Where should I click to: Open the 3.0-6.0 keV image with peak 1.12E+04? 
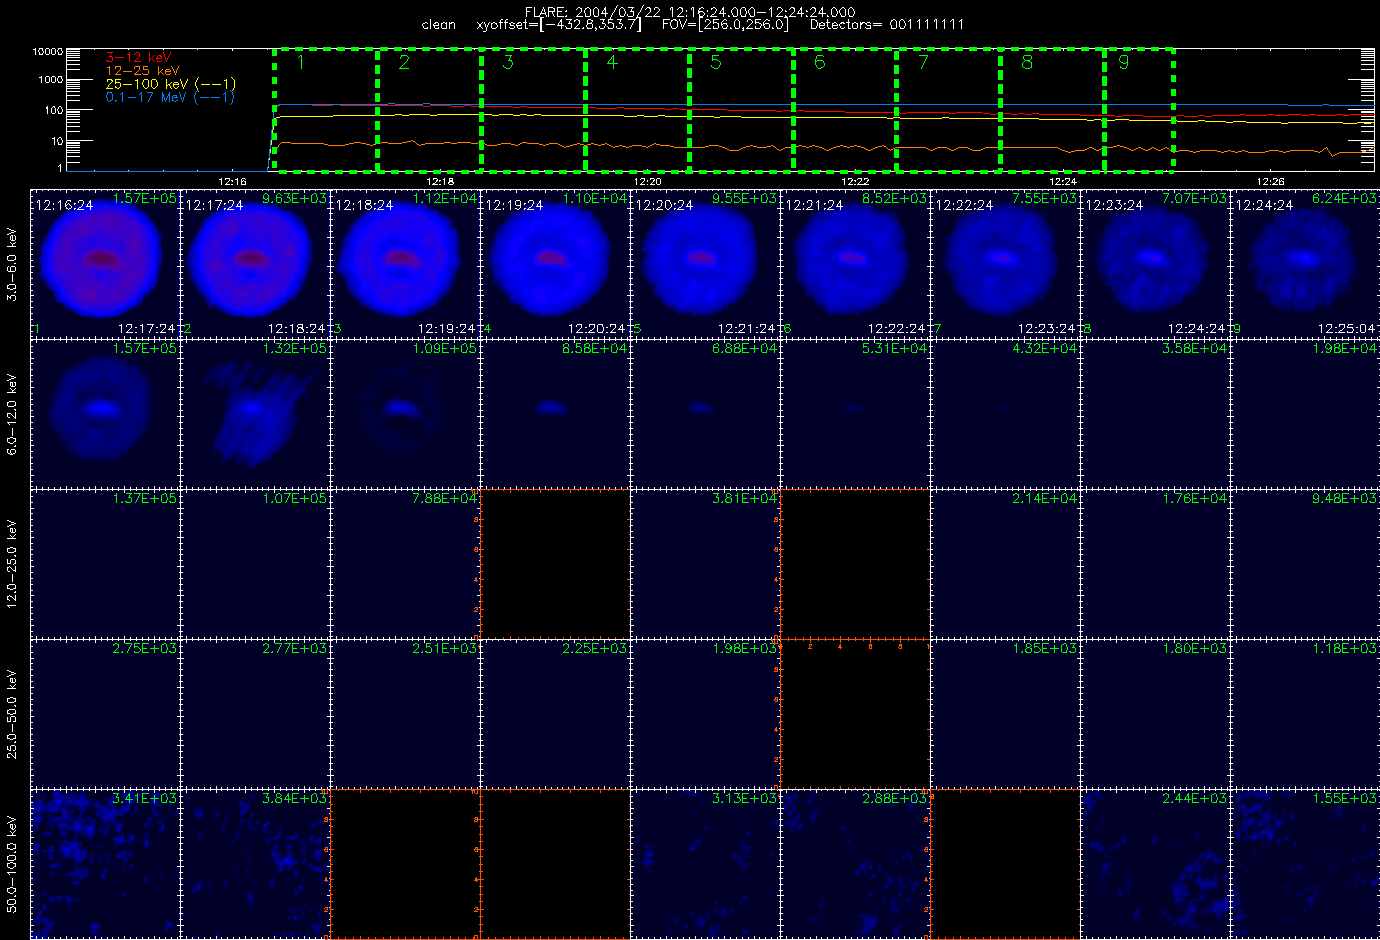pyautogui.click(x=405, y=263)
